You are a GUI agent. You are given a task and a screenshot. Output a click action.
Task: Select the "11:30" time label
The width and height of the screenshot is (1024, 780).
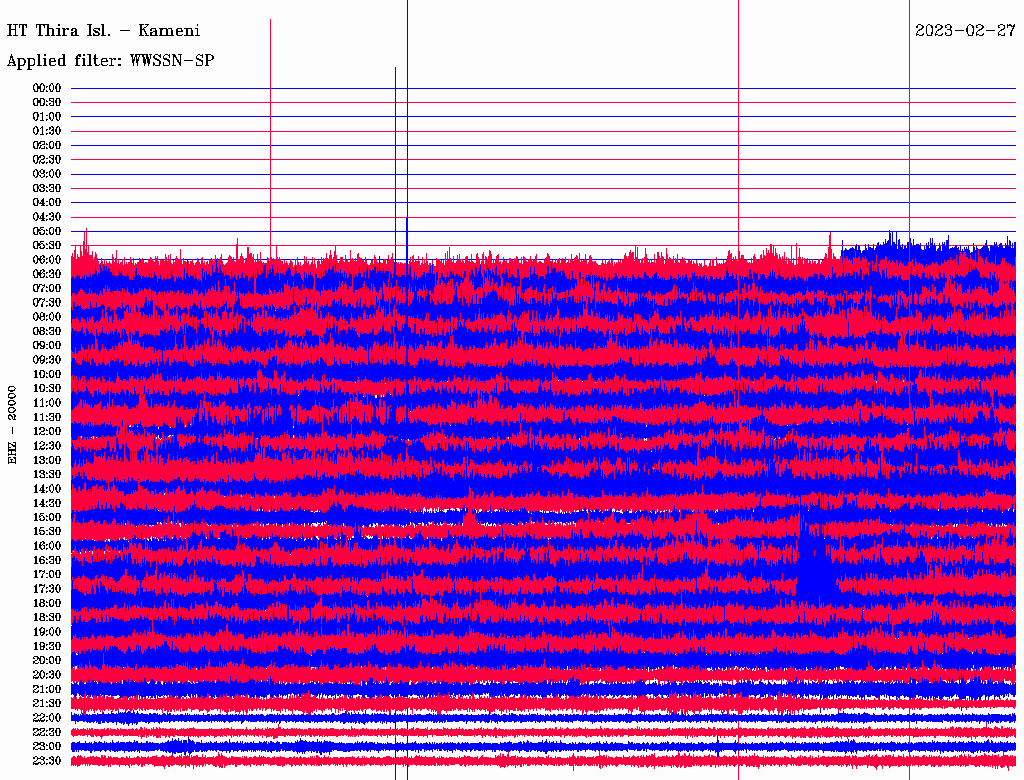click(x=47, y=417)
